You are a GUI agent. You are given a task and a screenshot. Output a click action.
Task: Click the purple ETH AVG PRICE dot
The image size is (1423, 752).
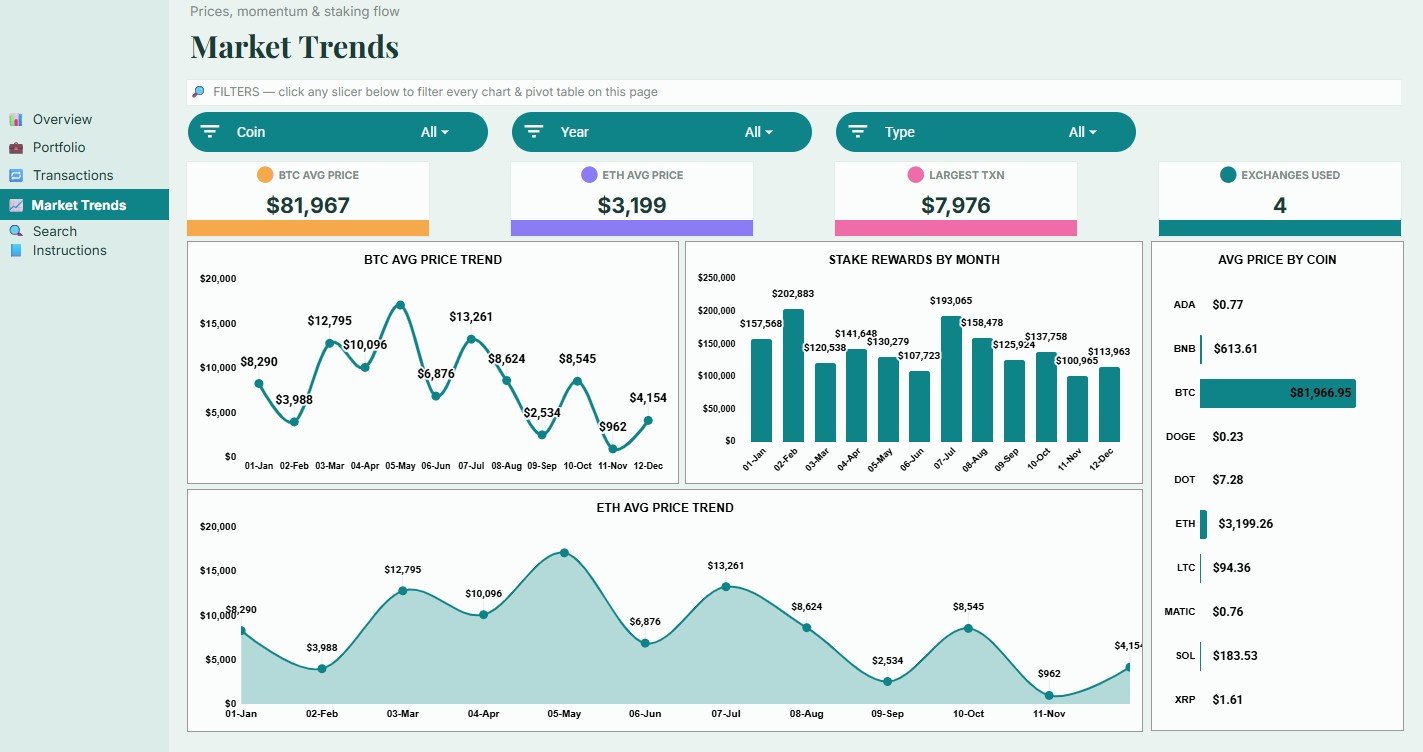coord(589,175)
